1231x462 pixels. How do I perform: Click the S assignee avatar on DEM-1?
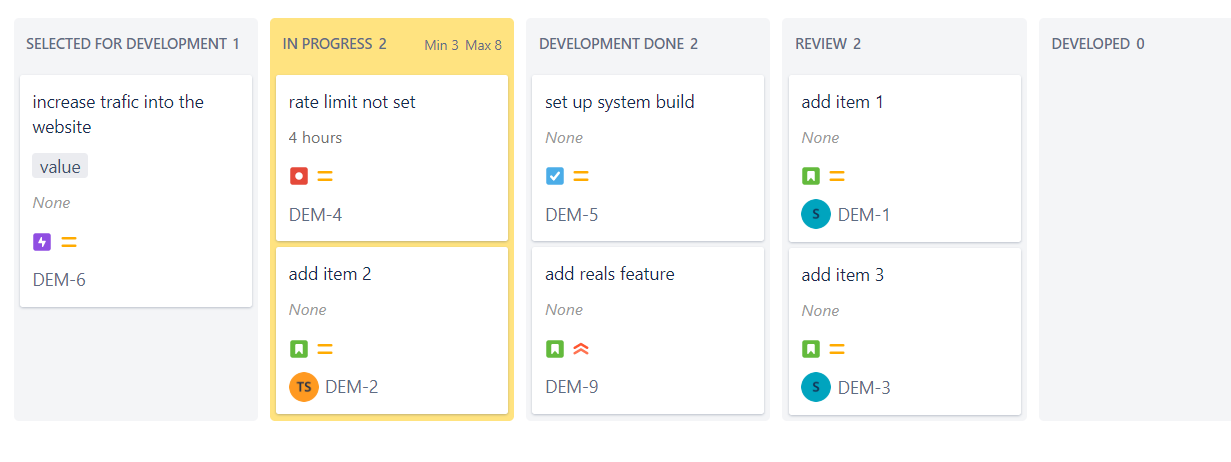[816, 214]
